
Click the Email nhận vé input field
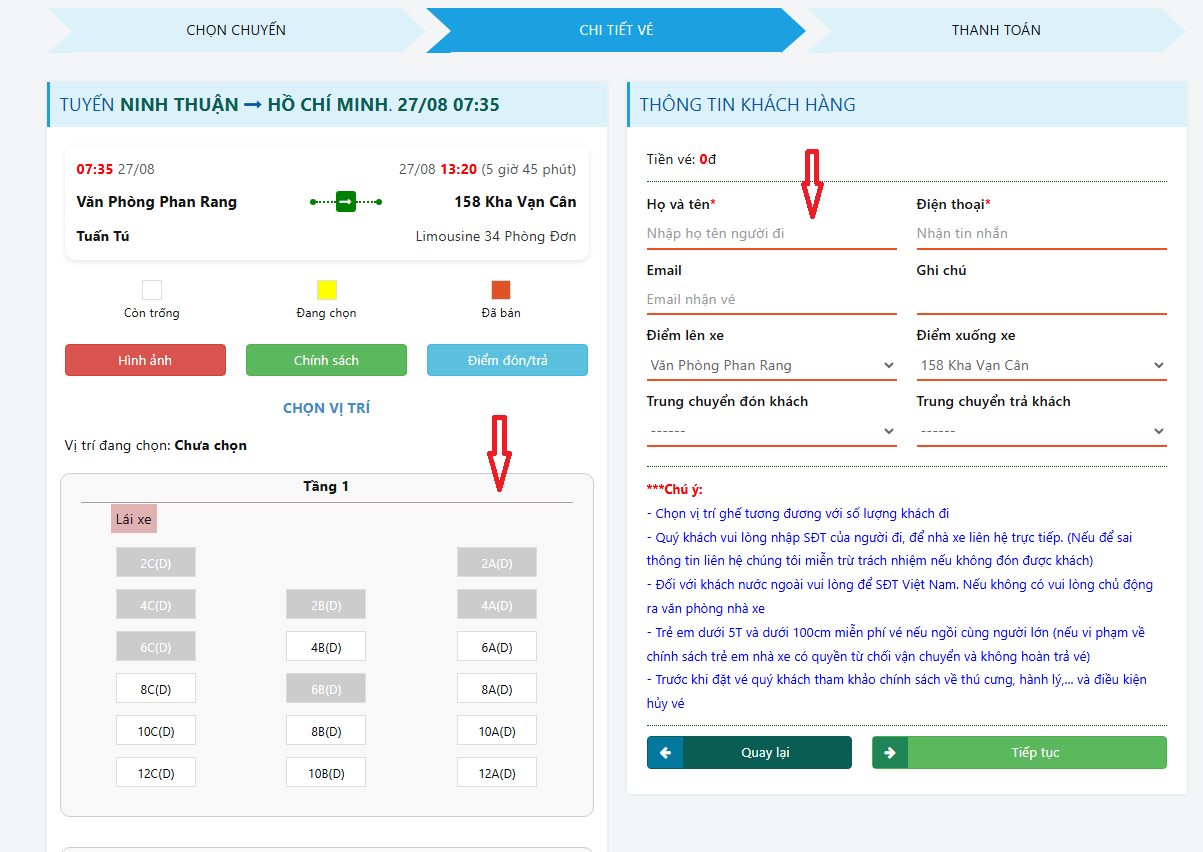[771, 300]
